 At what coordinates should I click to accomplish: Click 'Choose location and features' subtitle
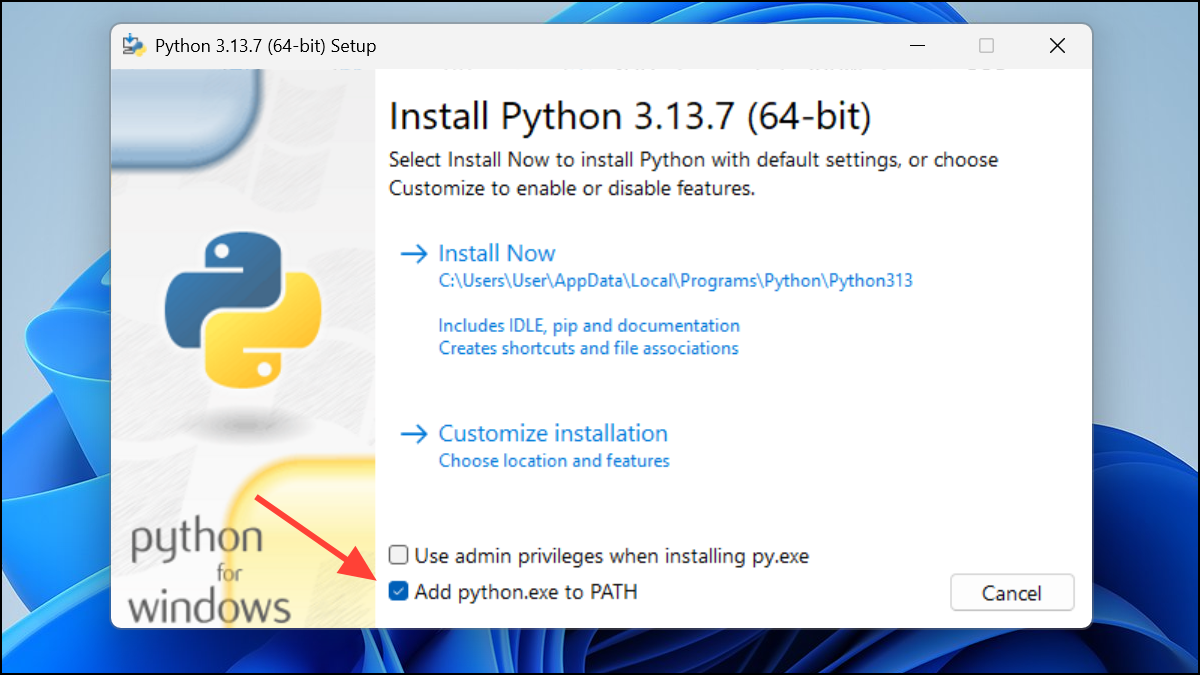[x=554, y=461]
